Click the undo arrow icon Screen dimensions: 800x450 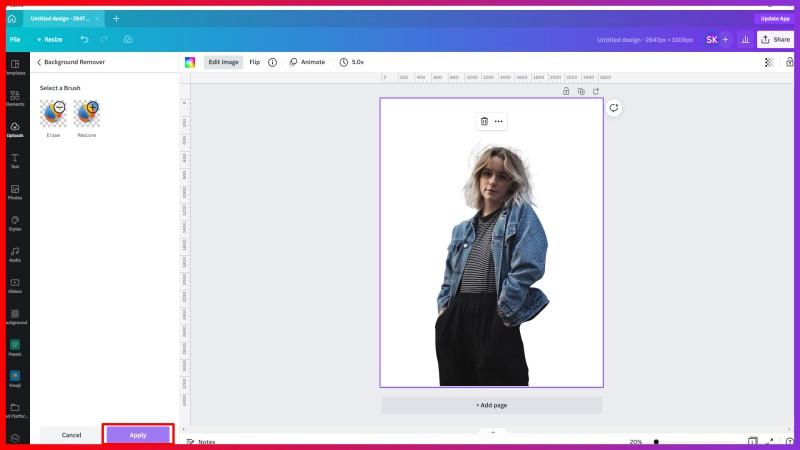84,39
